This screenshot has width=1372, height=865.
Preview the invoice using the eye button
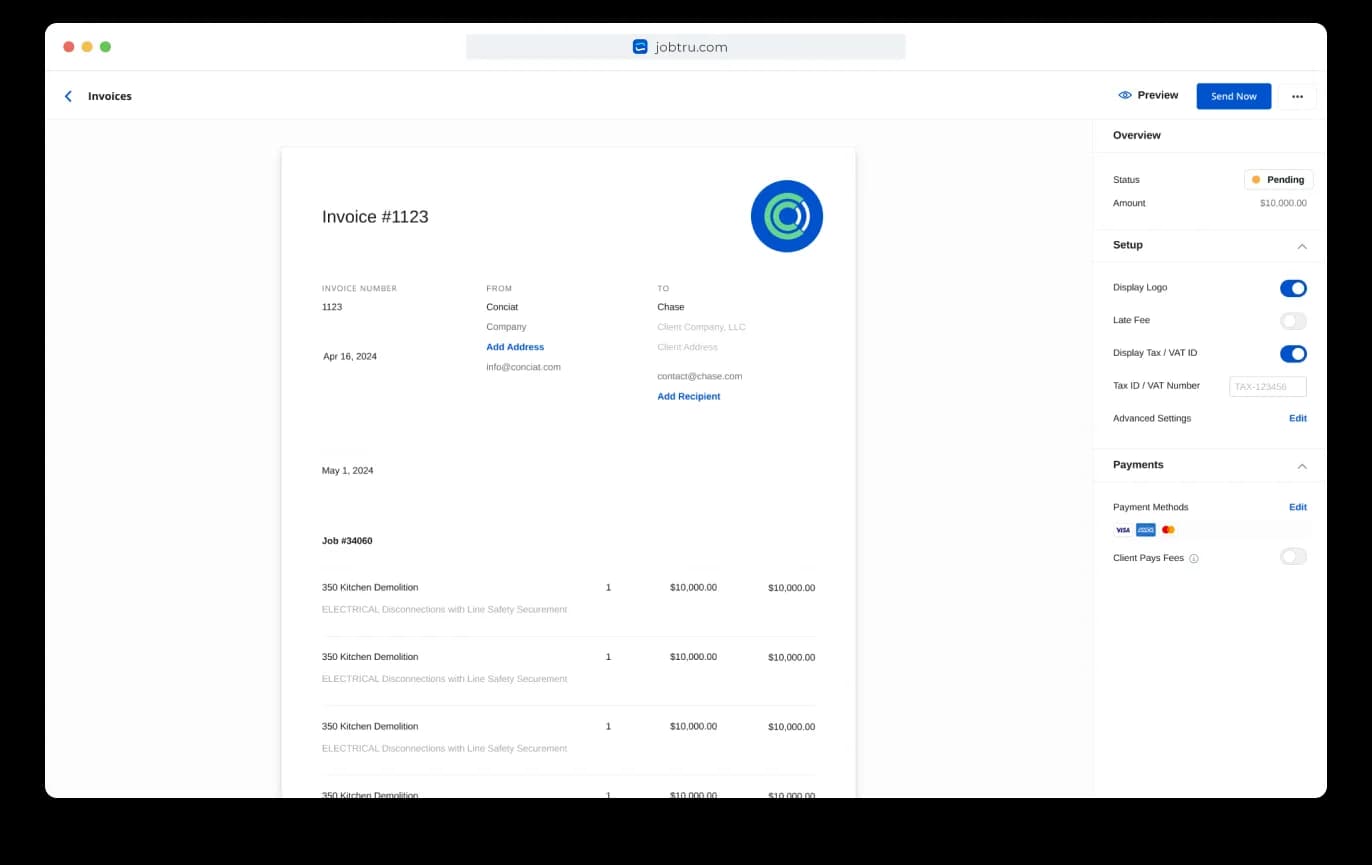point(1148,96)
